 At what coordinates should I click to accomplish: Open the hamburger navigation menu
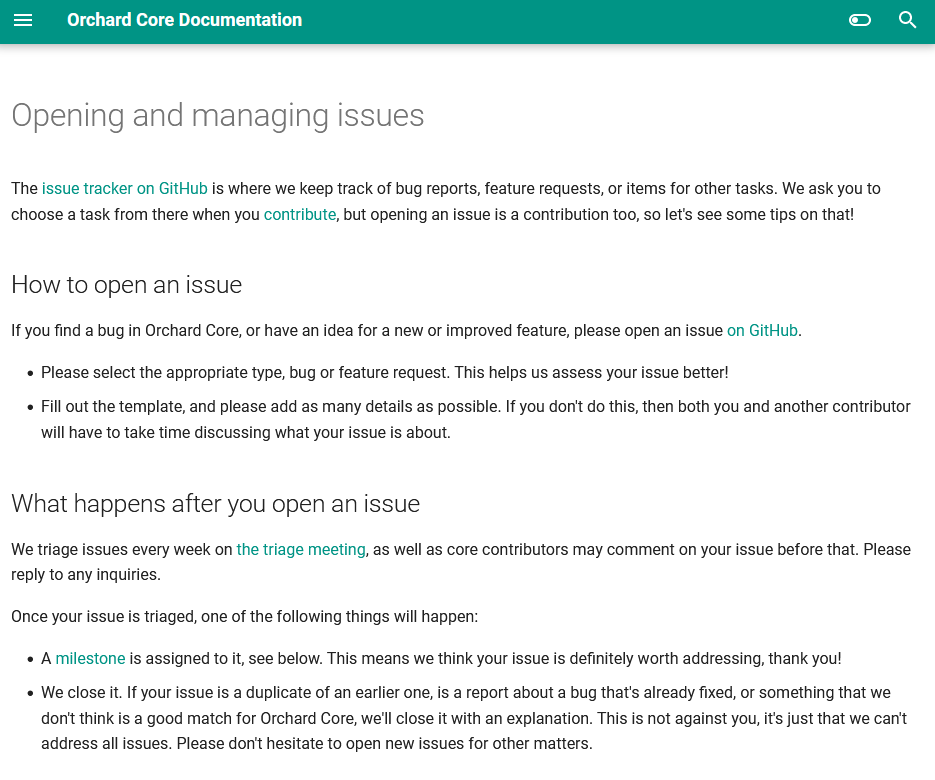(23, 20)
